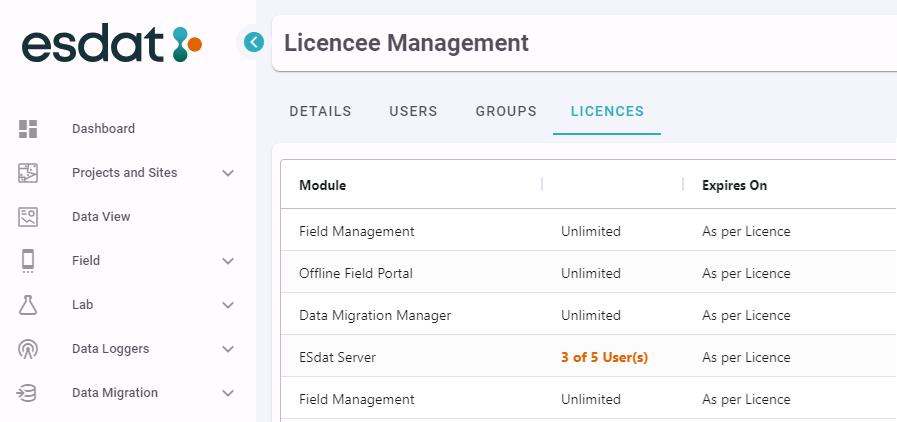
Task: Click the Lab flask icon
Action: tap(27, 305)
